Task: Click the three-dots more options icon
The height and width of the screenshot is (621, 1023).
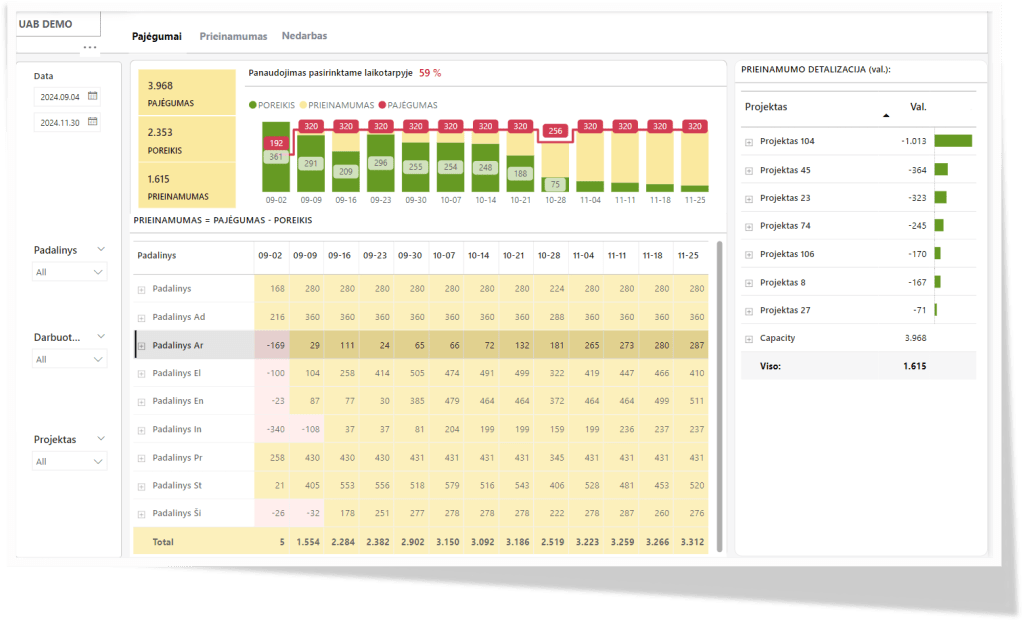Action: (x=90, y=47)
